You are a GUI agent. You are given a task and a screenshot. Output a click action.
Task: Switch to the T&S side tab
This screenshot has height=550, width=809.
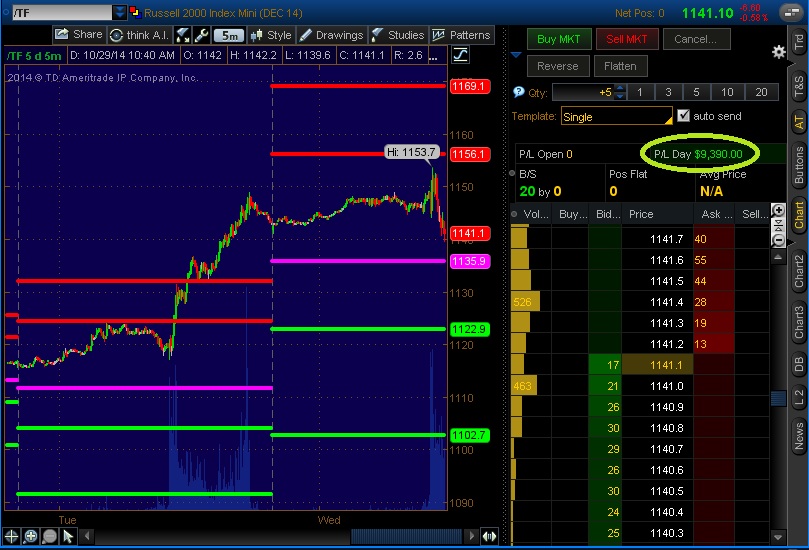[798, 87]
